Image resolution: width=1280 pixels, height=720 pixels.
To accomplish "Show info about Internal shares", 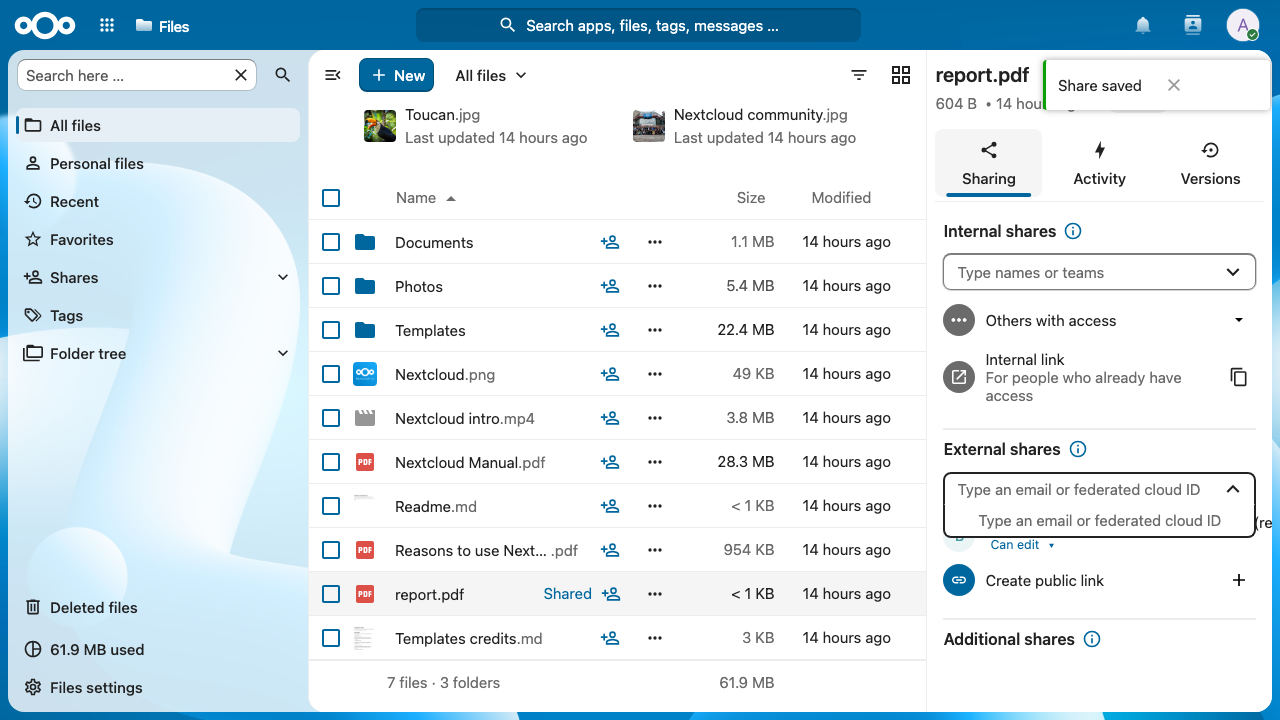I will click(x=1073, y=231).
